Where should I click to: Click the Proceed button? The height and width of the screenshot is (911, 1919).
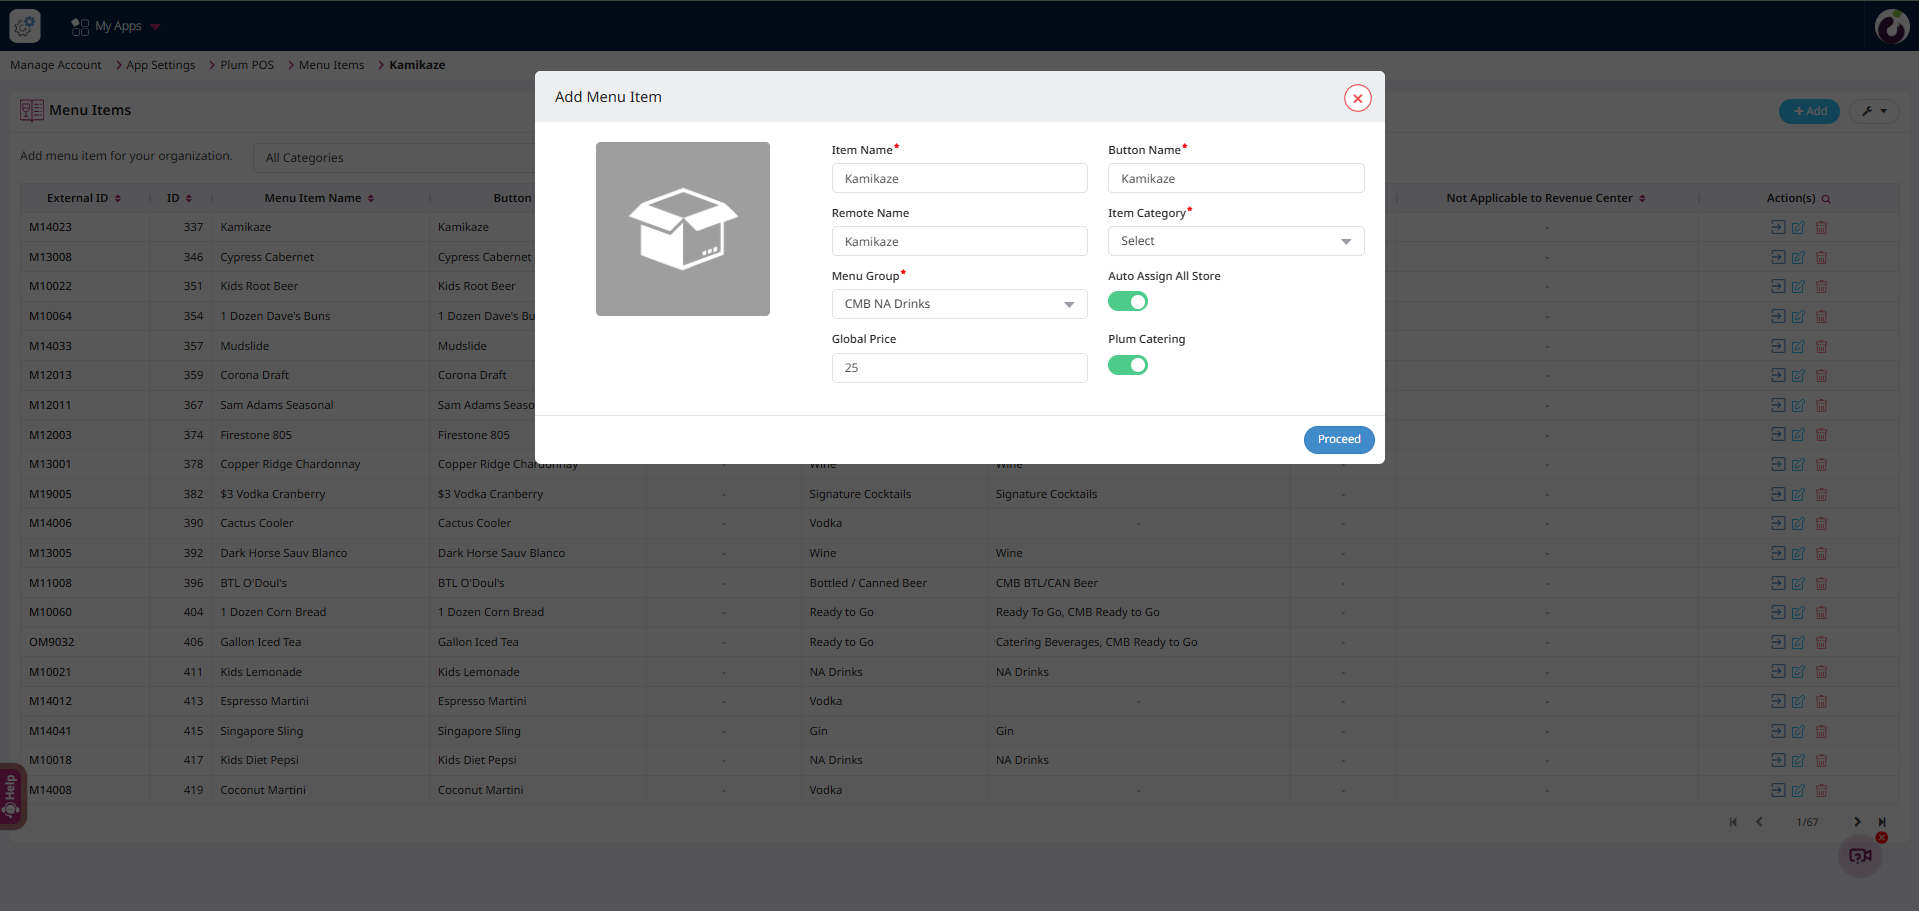tap(1338, 440)
